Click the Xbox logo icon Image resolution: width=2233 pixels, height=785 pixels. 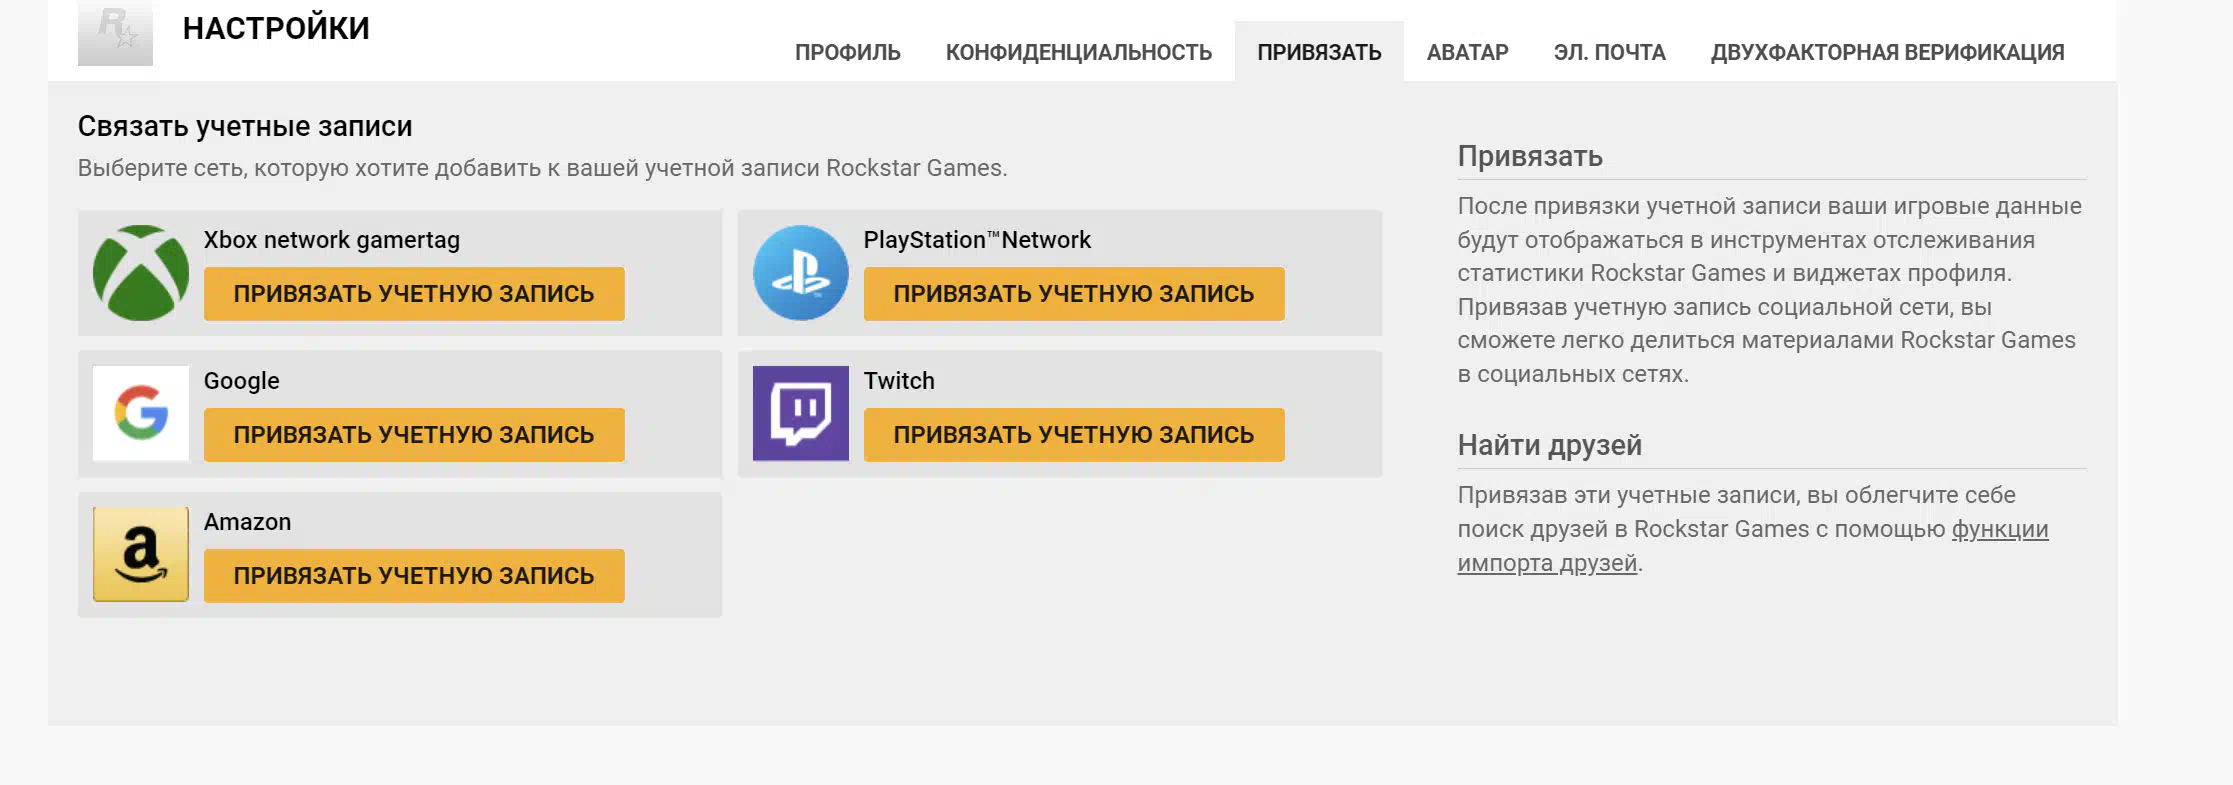coord(141,273)
